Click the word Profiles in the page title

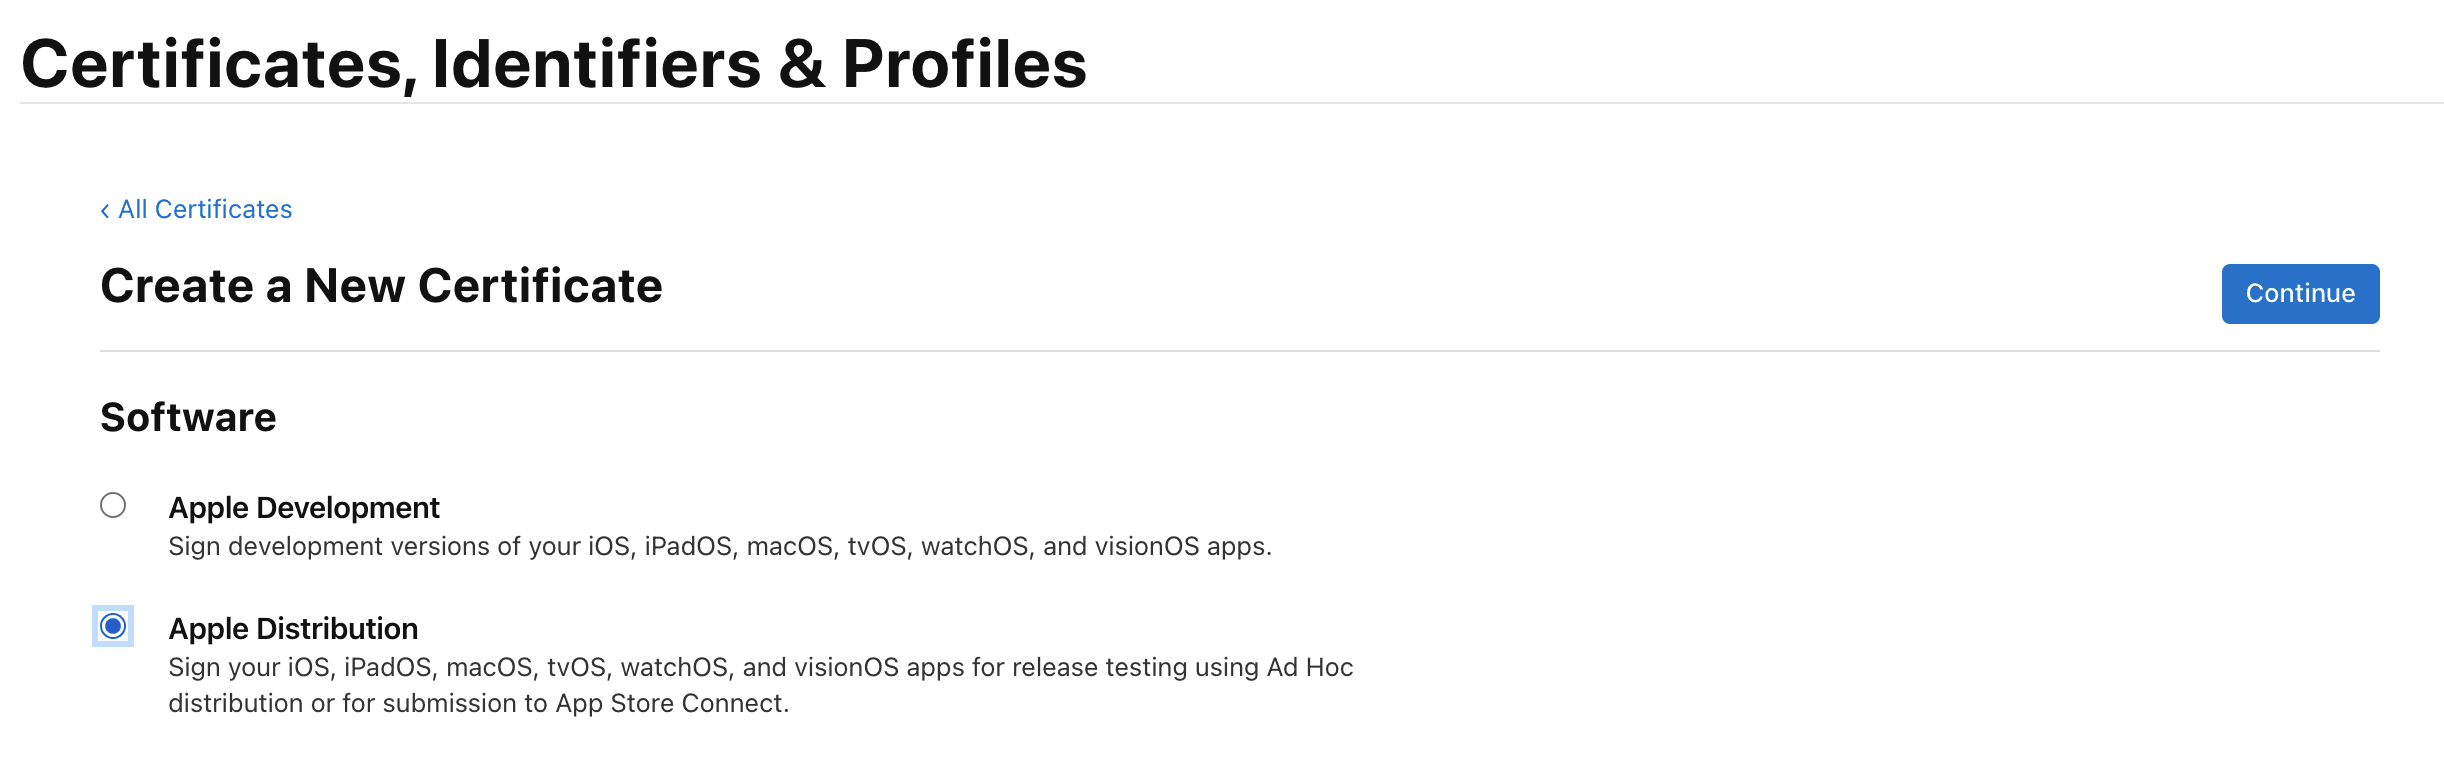point(964,64)
